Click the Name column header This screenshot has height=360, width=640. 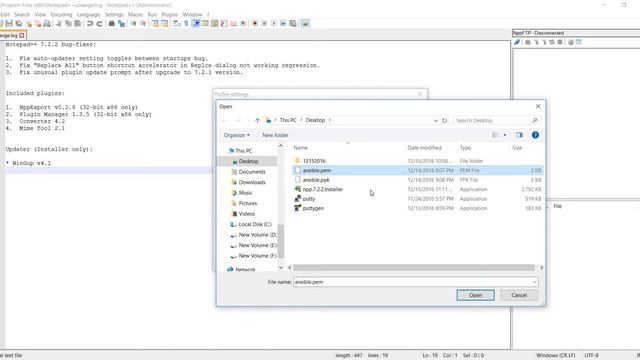301,148
